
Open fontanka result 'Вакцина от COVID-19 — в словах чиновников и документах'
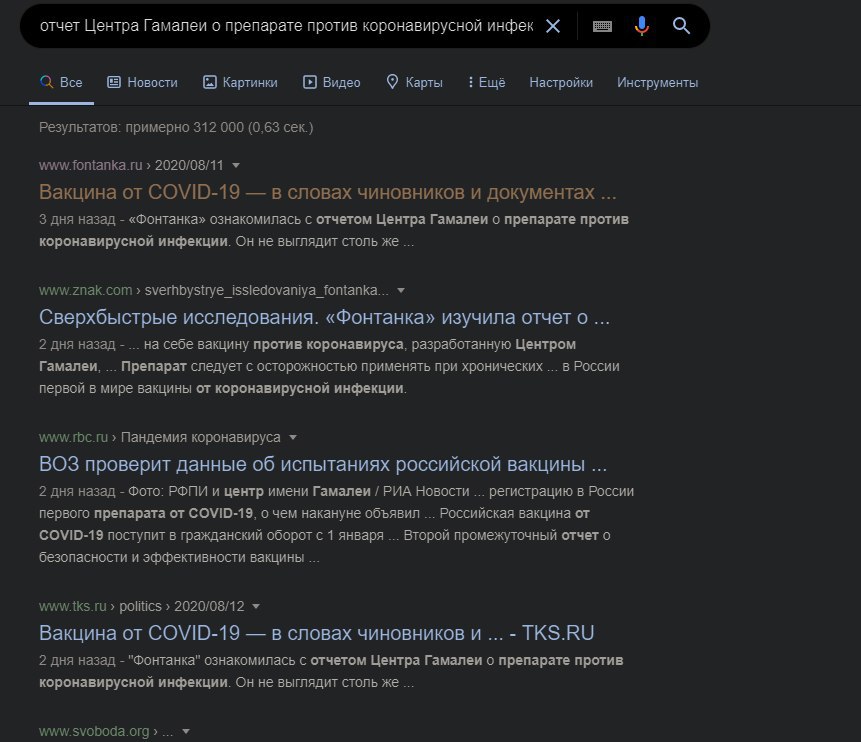(x=328, y=192)
